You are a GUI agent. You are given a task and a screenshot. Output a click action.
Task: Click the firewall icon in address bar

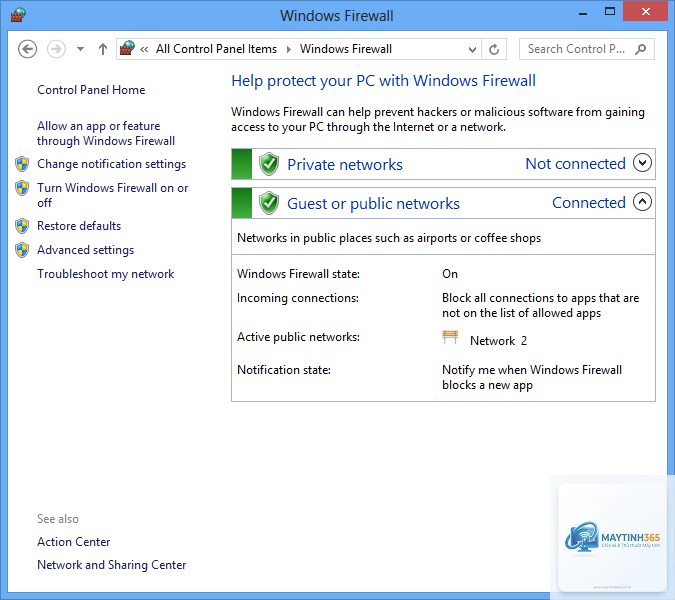[x=127, y=48]
